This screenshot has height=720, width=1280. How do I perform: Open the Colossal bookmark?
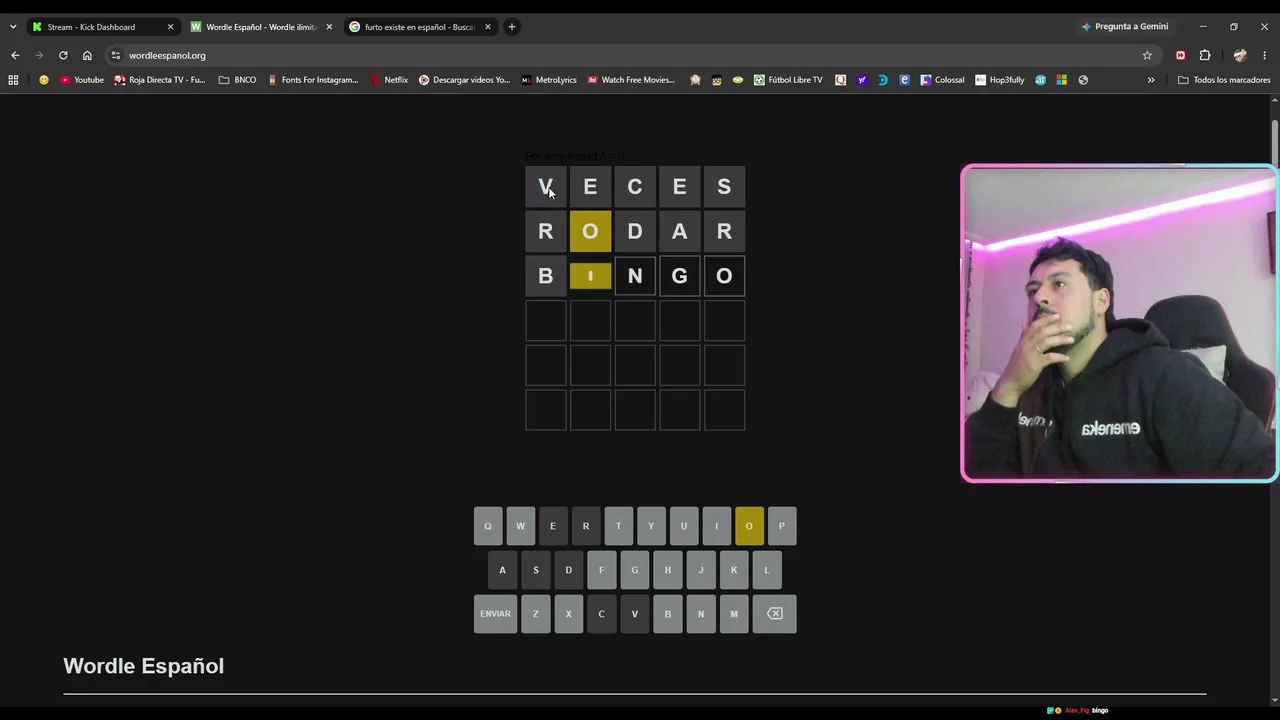[942, 80]
